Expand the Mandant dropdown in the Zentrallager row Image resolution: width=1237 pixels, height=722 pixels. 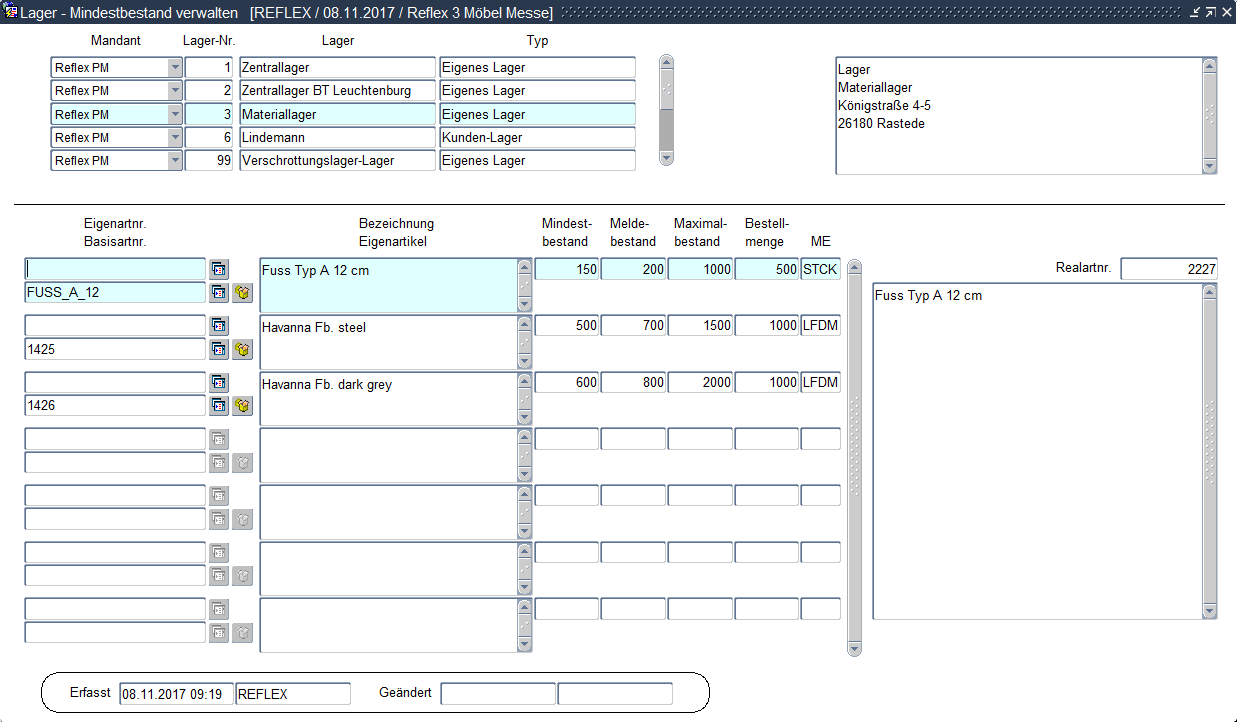(x=175, y=68)
